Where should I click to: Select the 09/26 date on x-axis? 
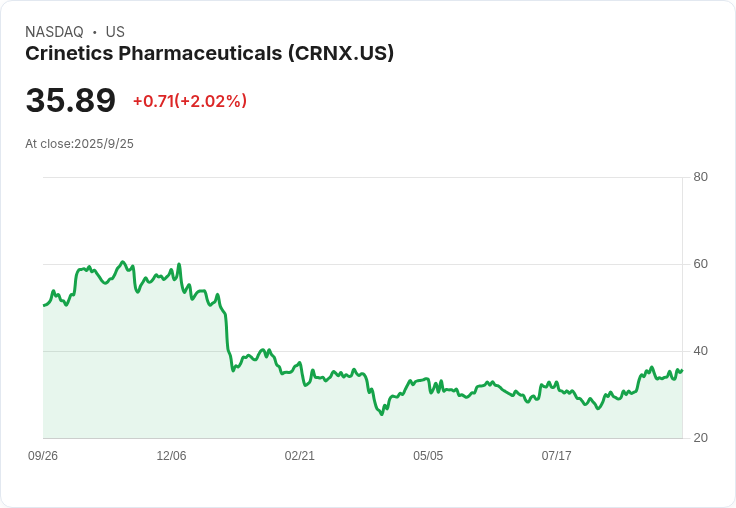point(43,456)
